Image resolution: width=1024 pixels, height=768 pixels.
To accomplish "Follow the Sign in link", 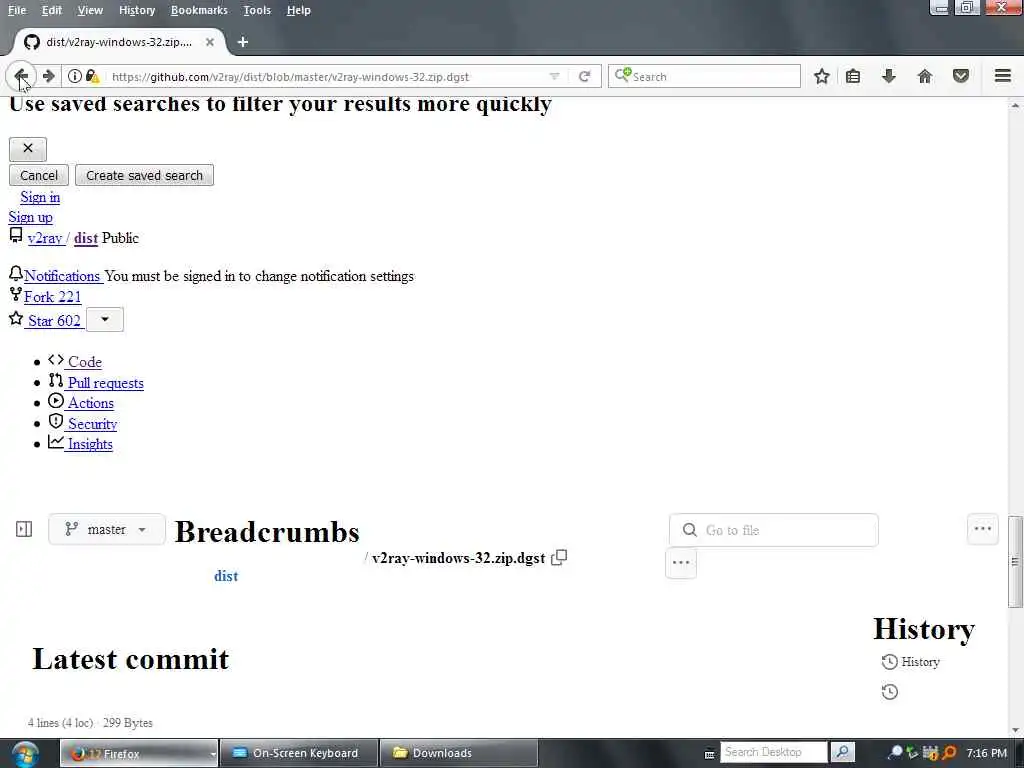I will click(x=40, y=197).
